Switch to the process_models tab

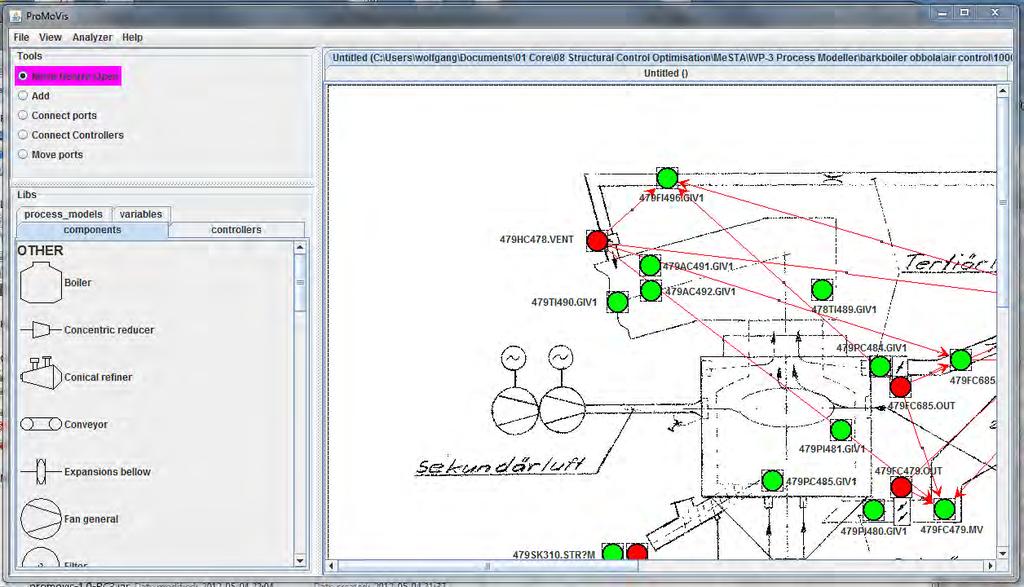click(63, 214)
